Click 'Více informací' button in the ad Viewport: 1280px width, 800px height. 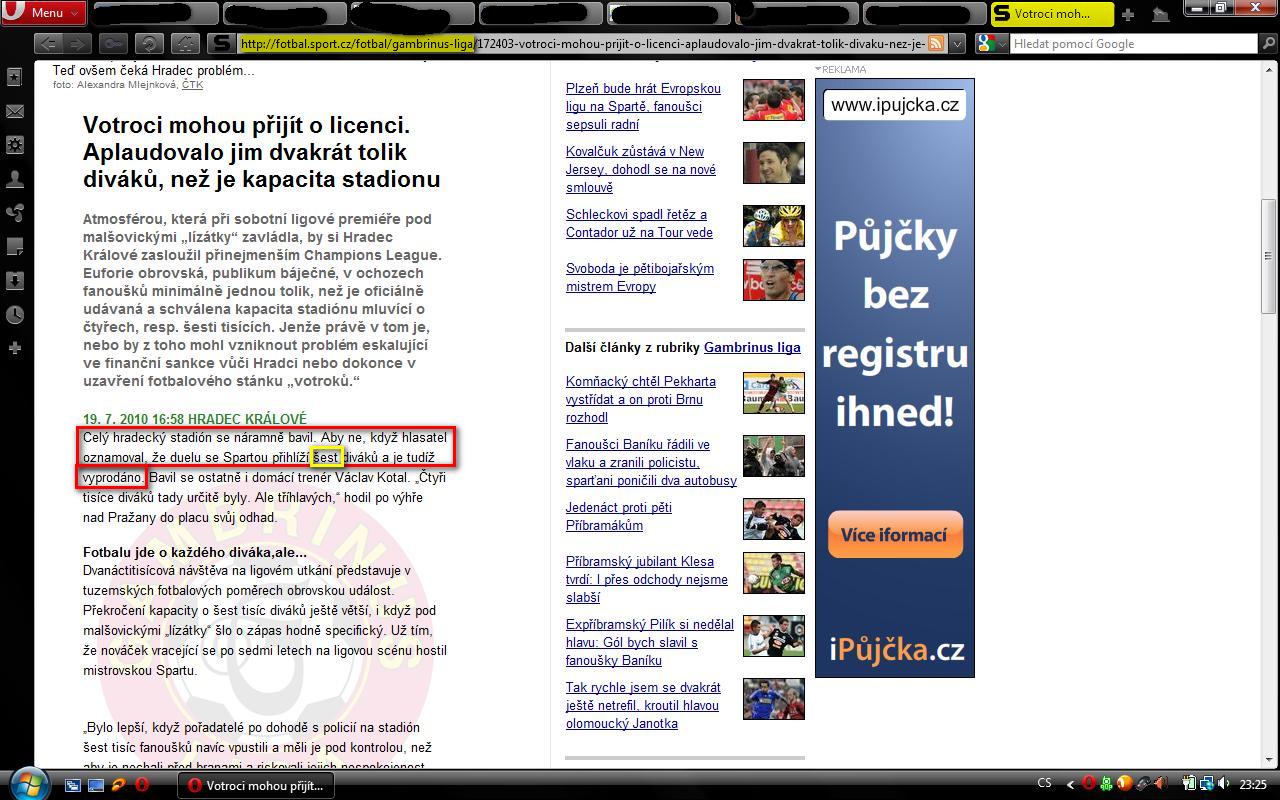894,535
